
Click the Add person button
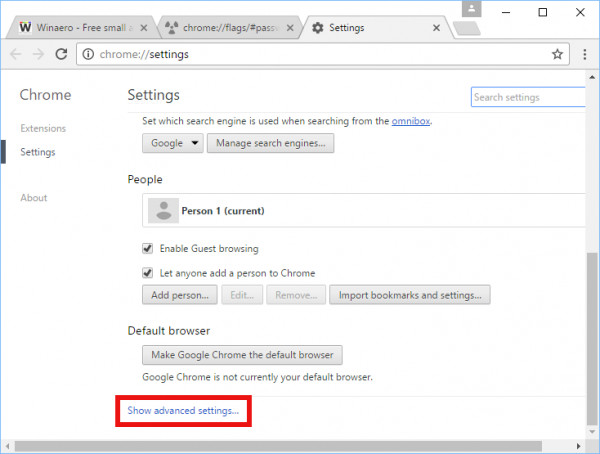tap(180, 295)
